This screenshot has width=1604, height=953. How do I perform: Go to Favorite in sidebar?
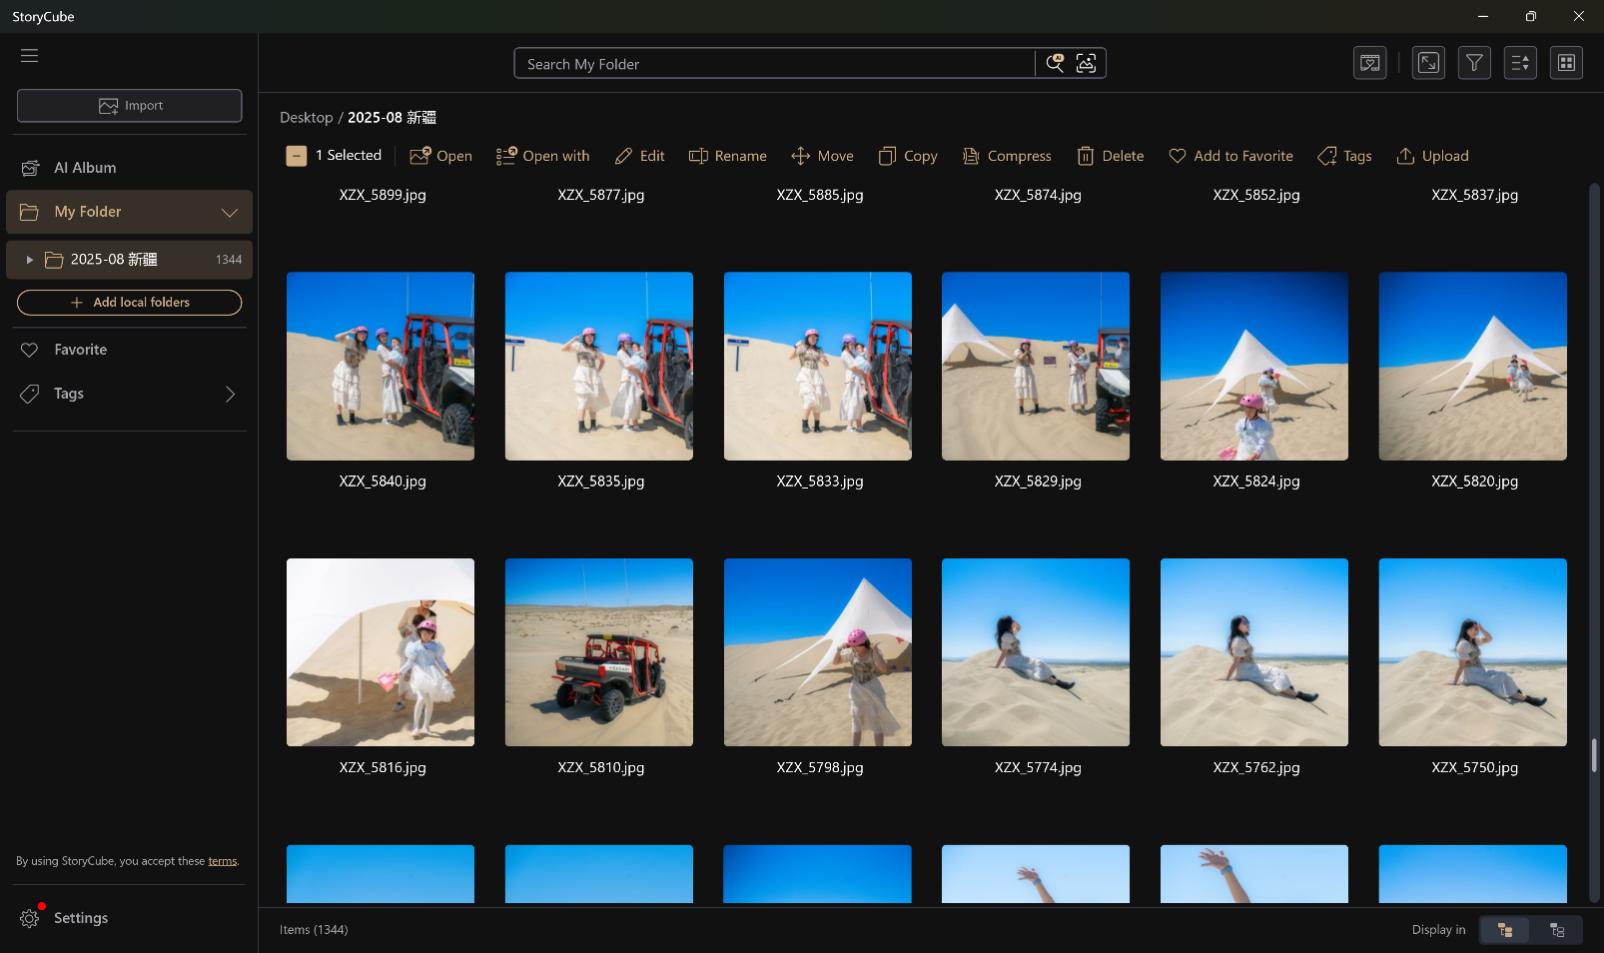[80, 350]
